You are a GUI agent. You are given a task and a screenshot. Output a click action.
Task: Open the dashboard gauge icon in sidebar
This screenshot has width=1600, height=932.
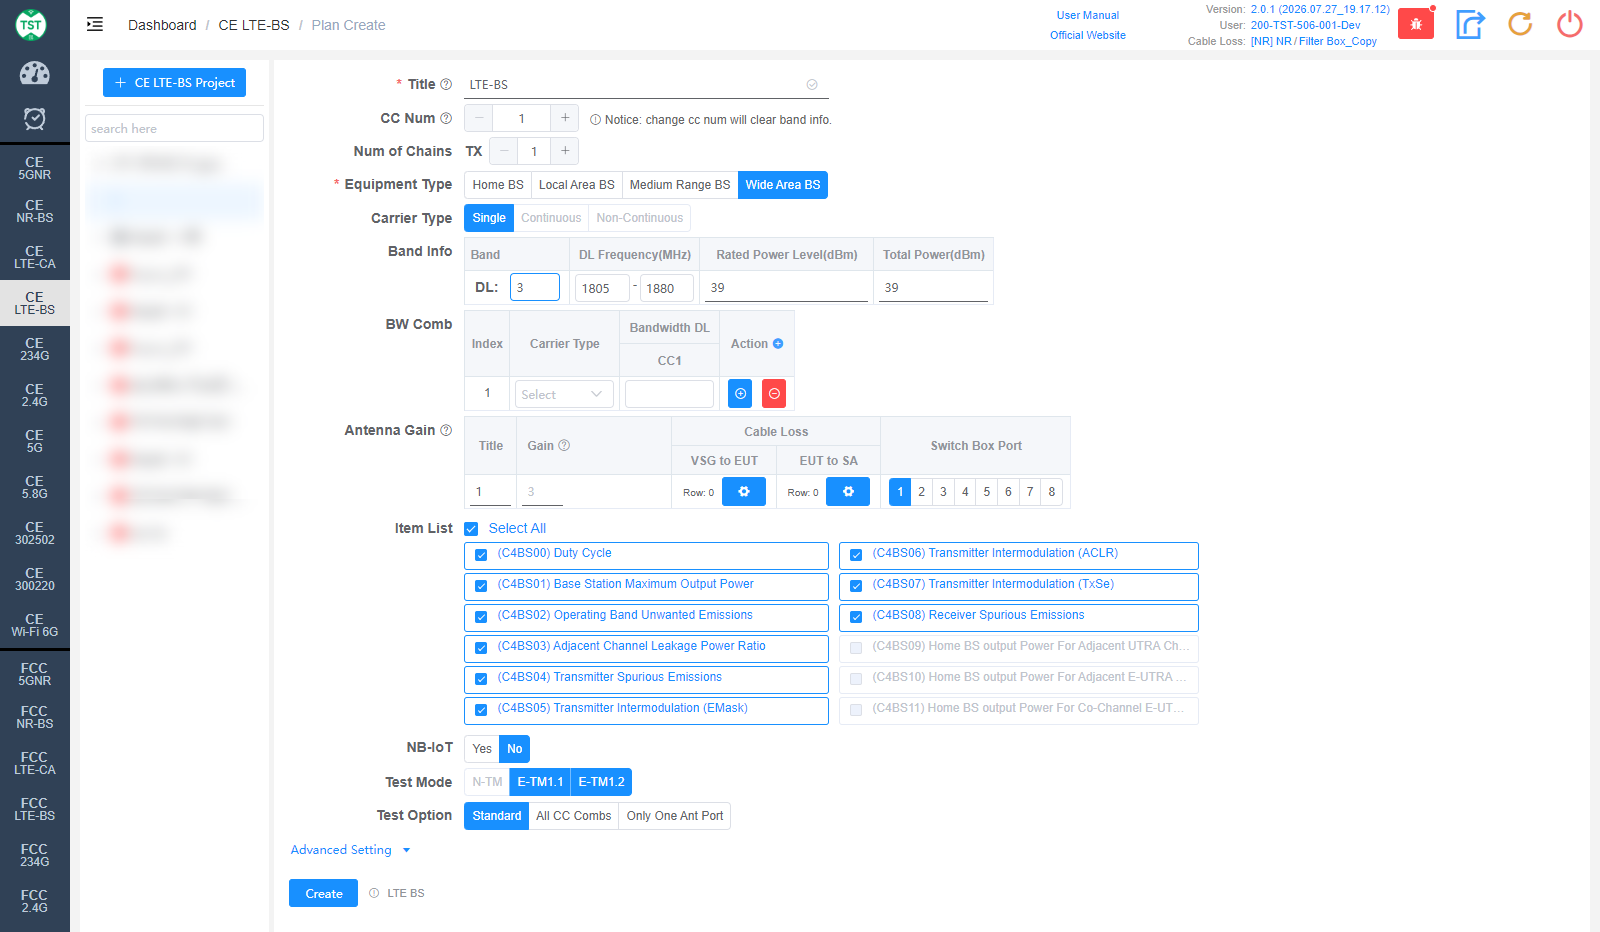(35, 73)
